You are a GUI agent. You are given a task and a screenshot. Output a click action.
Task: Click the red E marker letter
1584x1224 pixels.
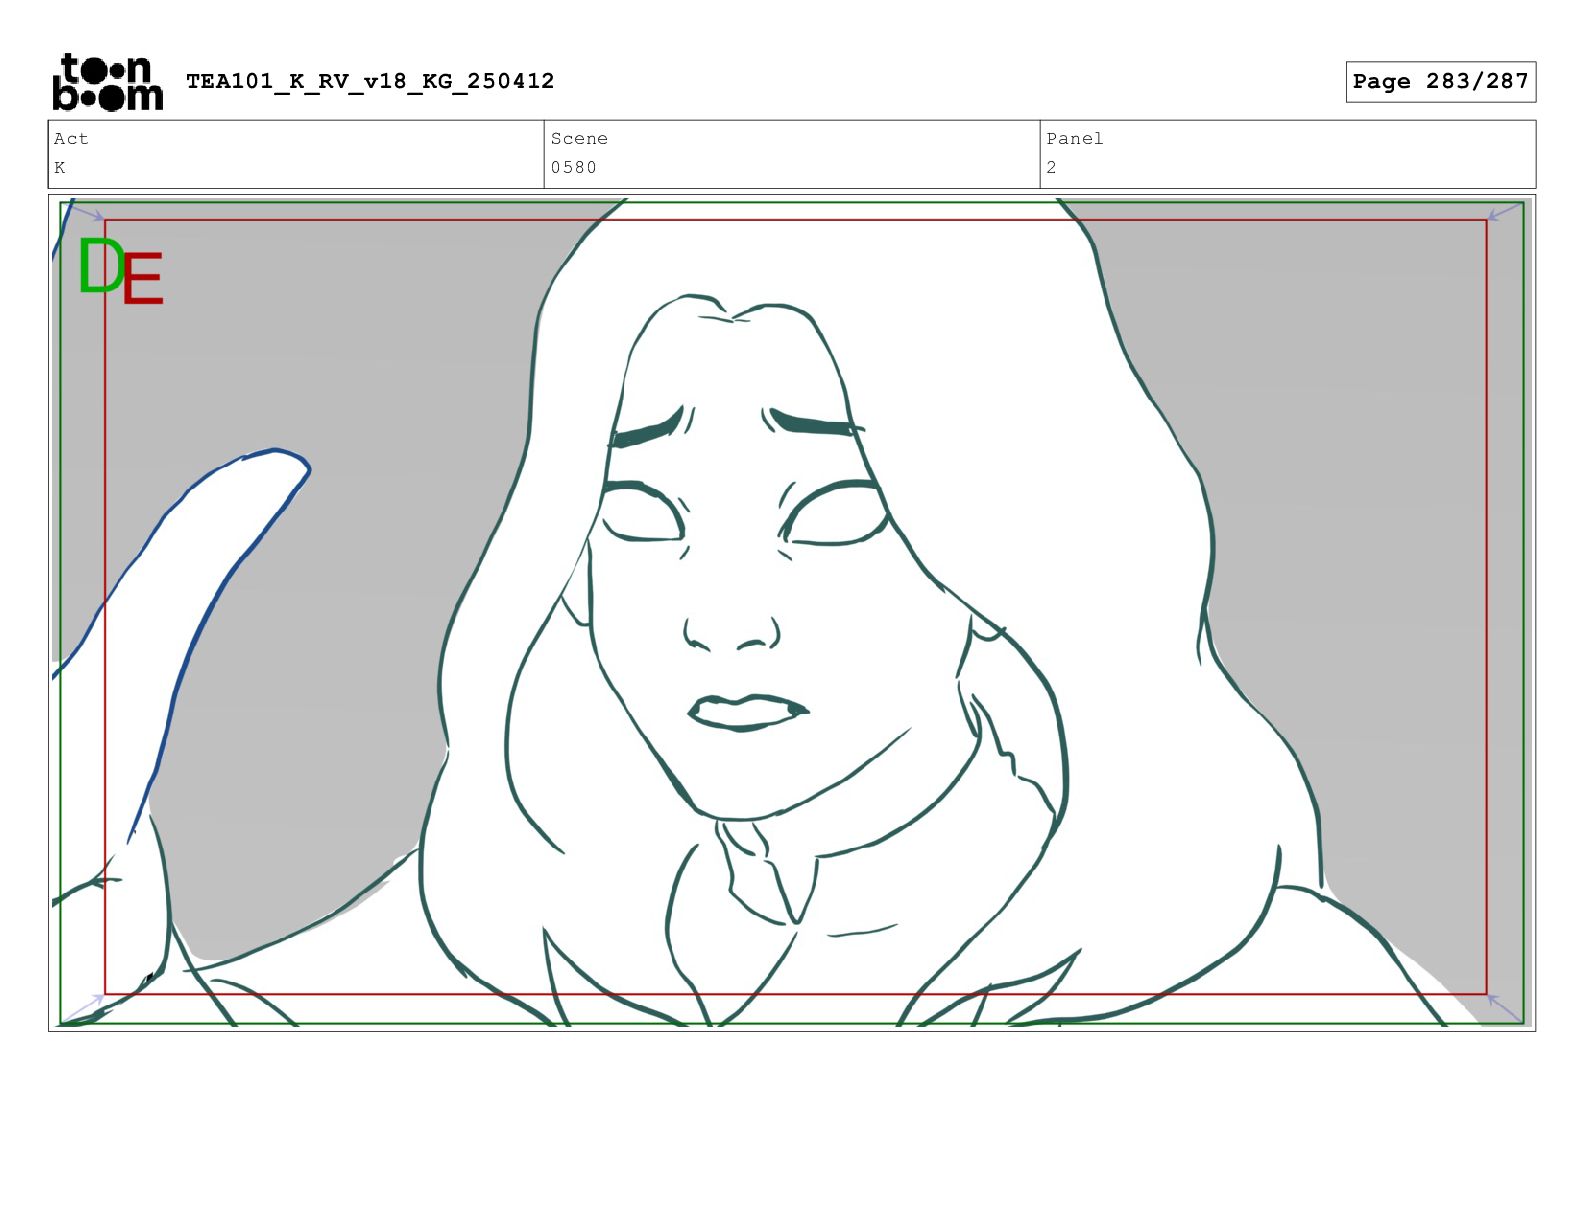[x=143, y=279]
